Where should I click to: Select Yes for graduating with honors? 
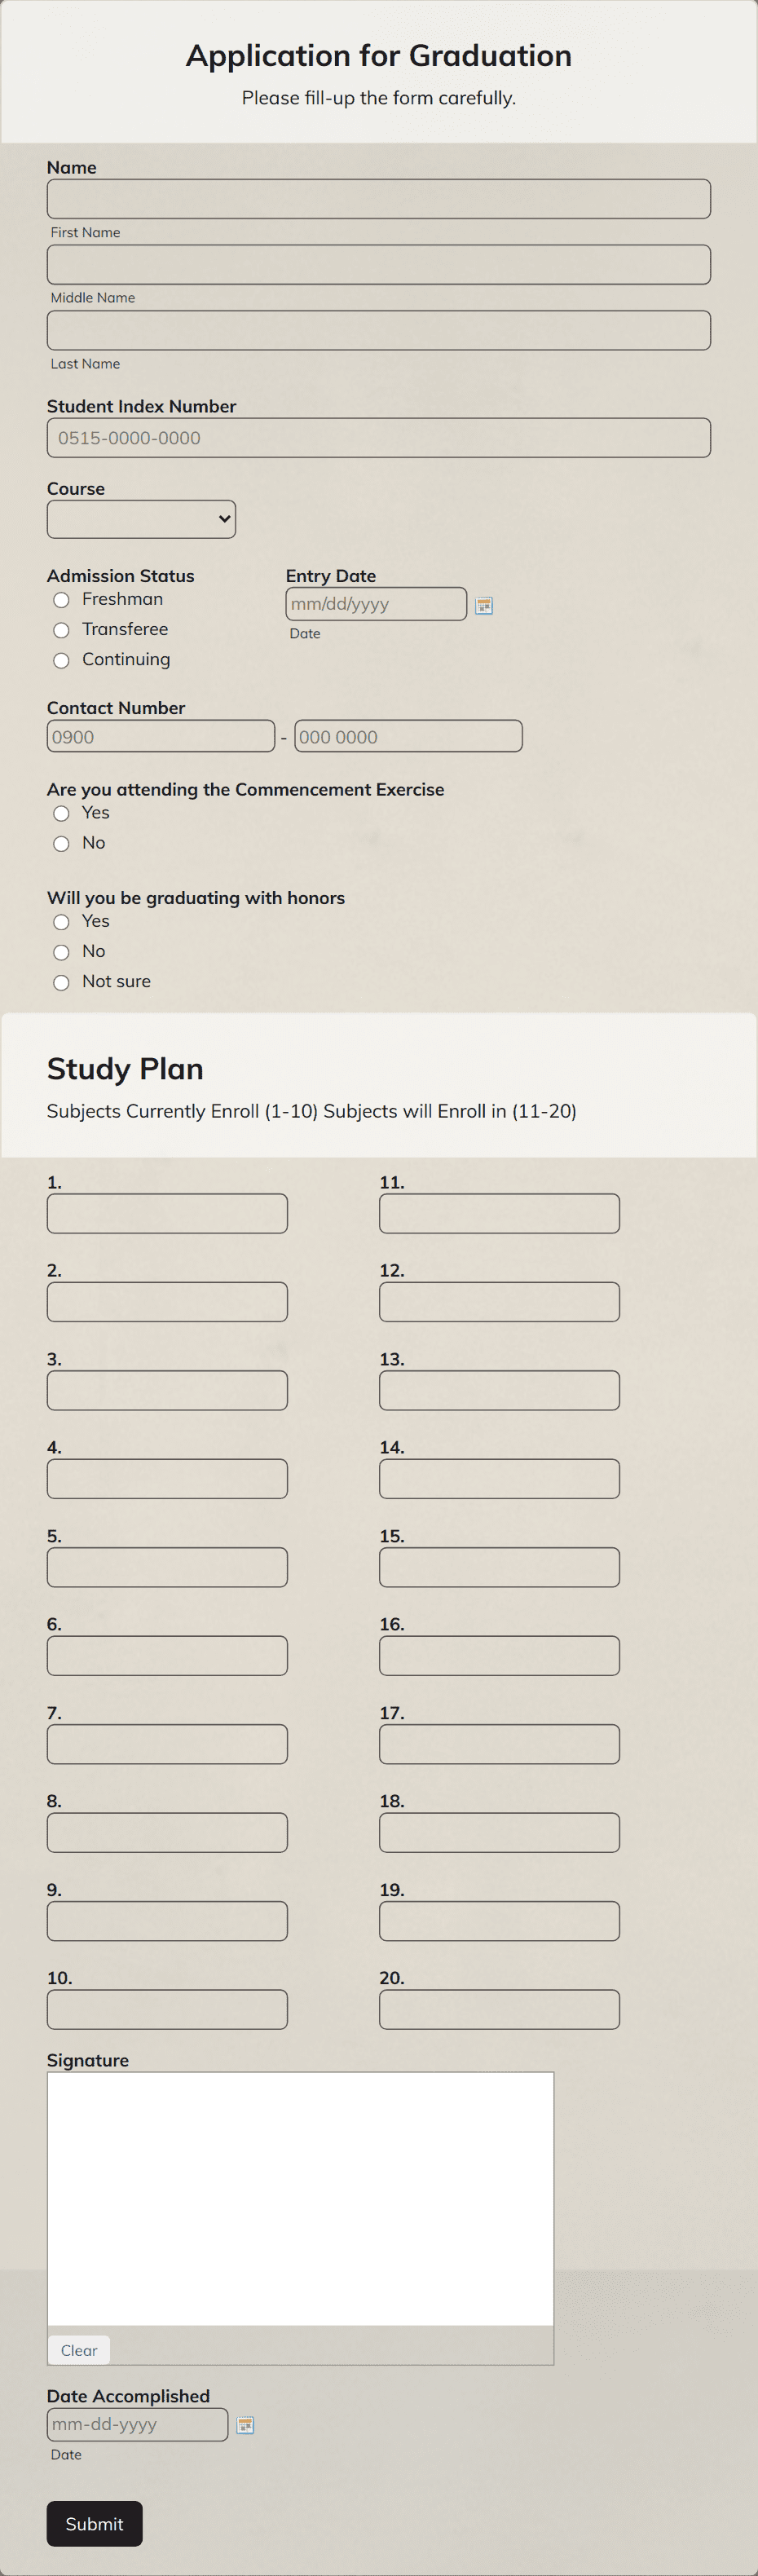point(61,922)
